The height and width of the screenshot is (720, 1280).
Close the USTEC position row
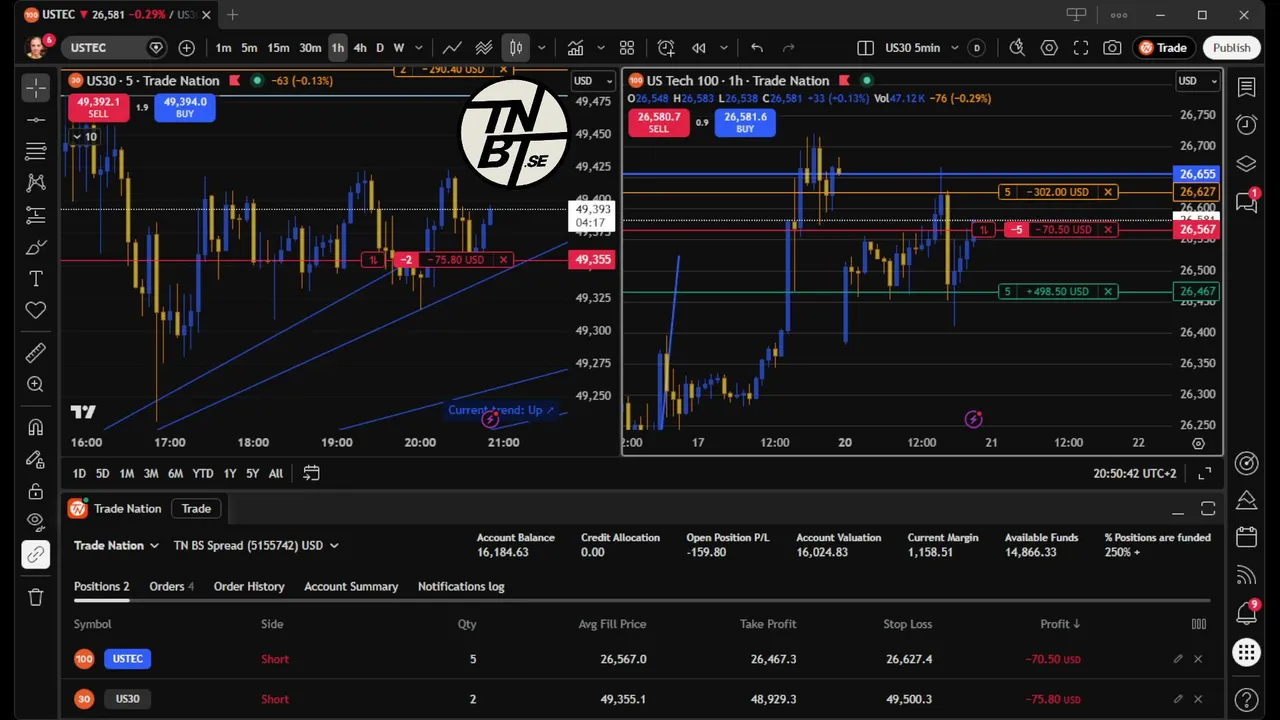point(1198,659)
